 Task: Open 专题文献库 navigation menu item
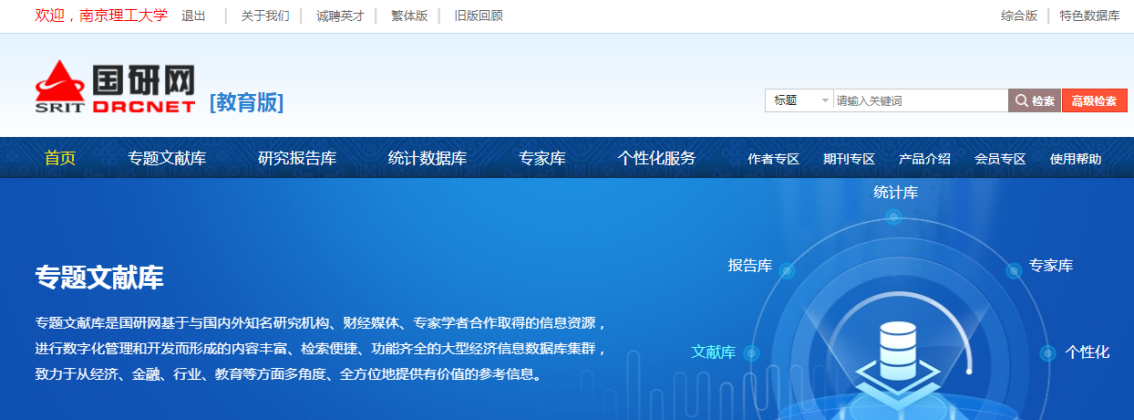pos(167,158)
